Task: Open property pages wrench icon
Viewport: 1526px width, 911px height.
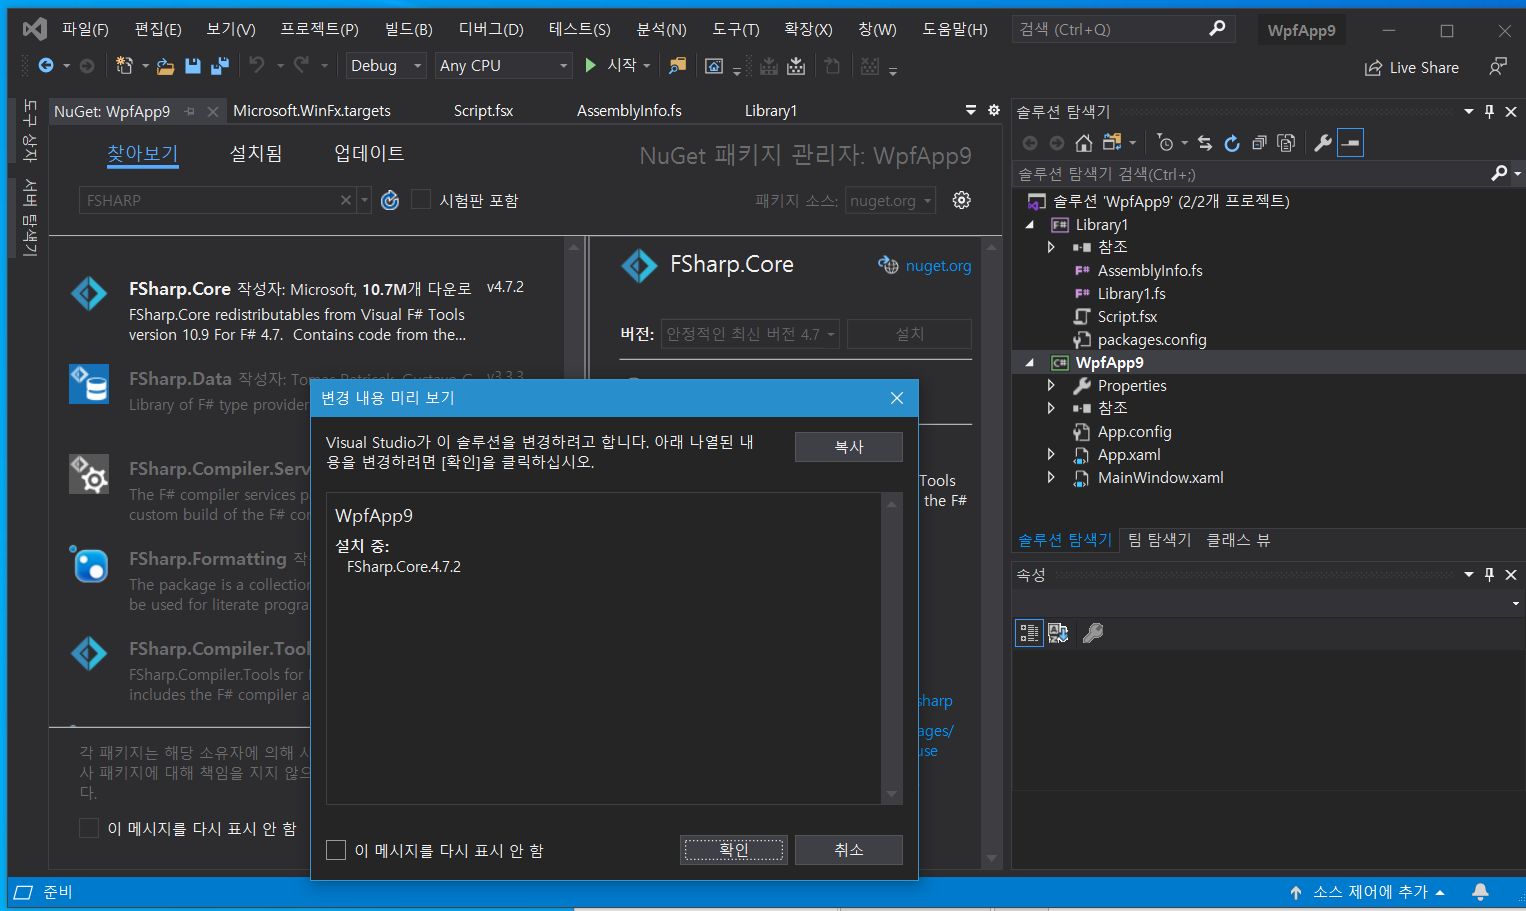Action: [1093, 633]
